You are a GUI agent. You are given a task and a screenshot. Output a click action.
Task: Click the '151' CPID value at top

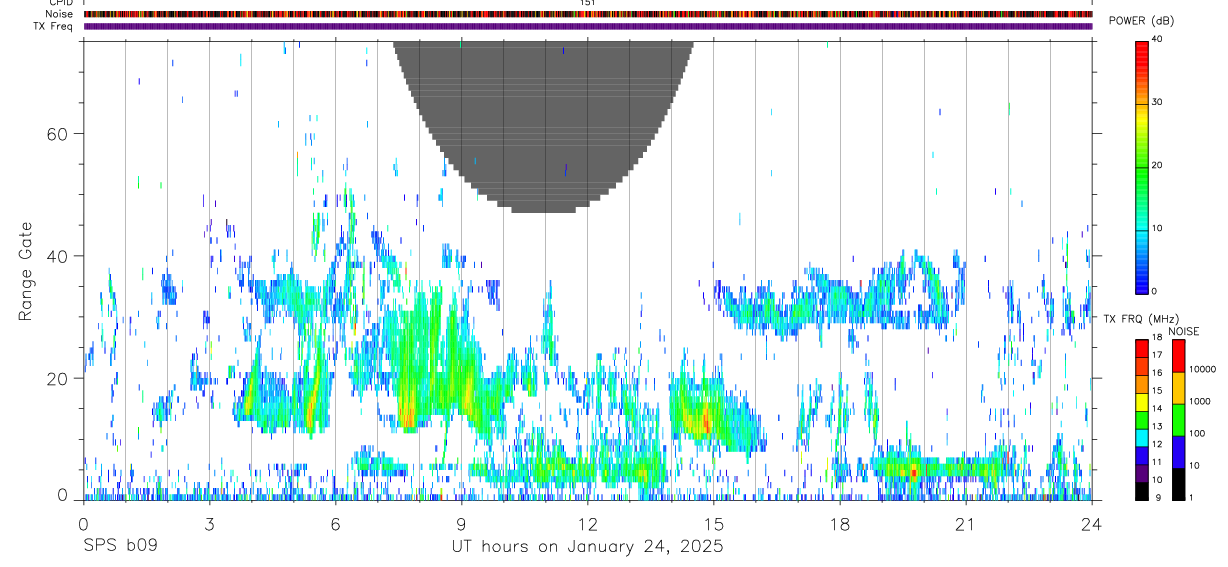tap(587, 3)
